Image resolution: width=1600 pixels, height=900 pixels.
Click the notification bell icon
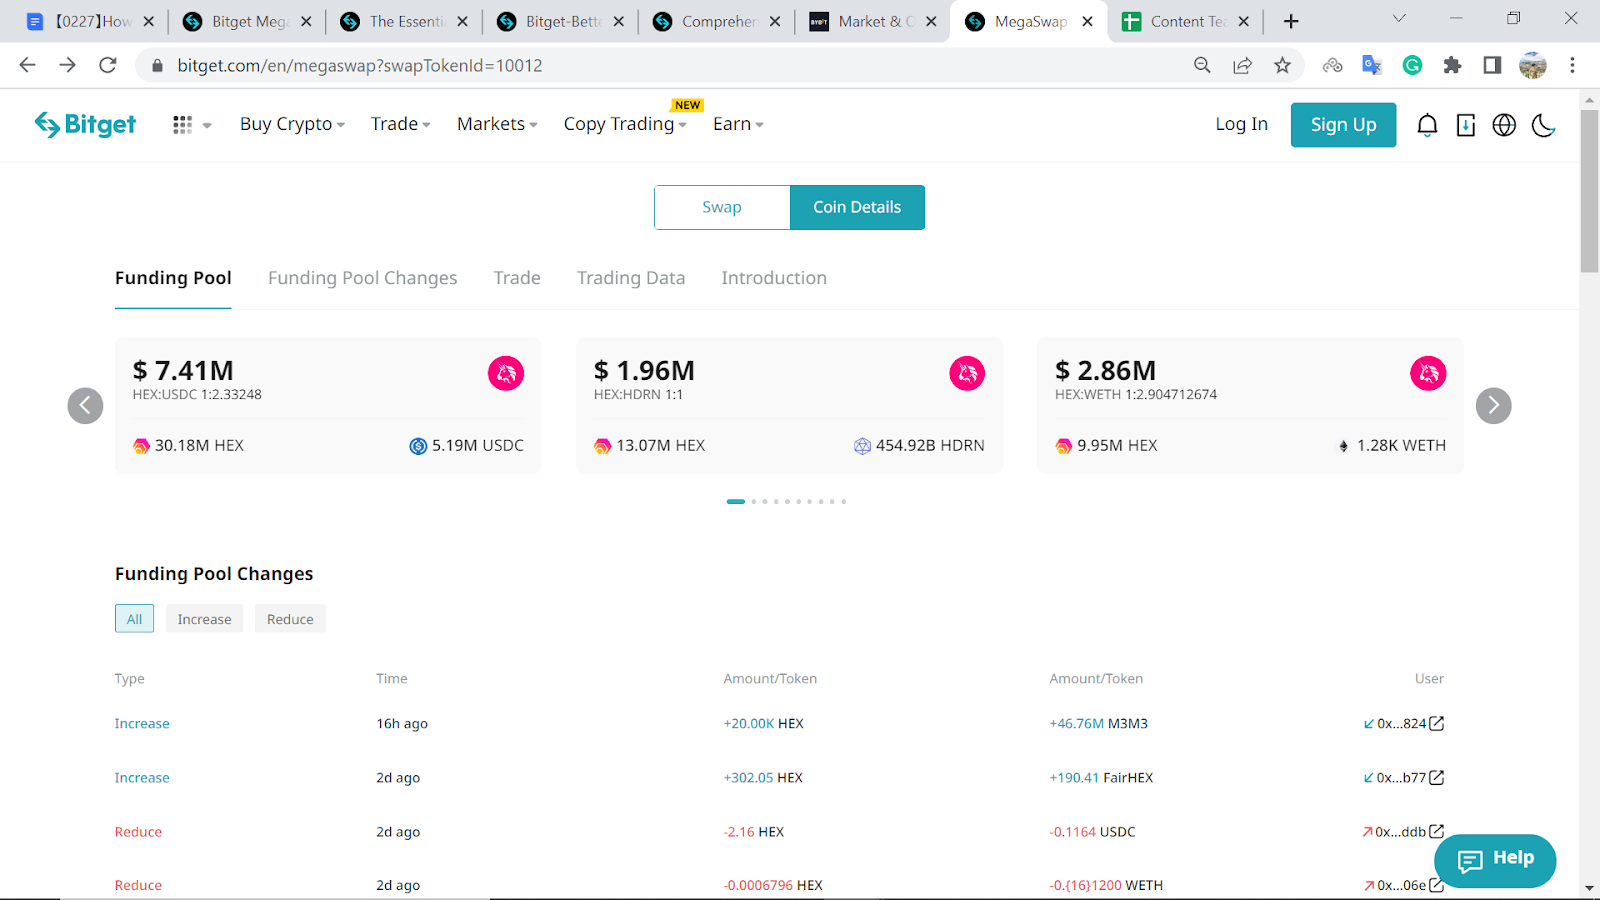1427,125
